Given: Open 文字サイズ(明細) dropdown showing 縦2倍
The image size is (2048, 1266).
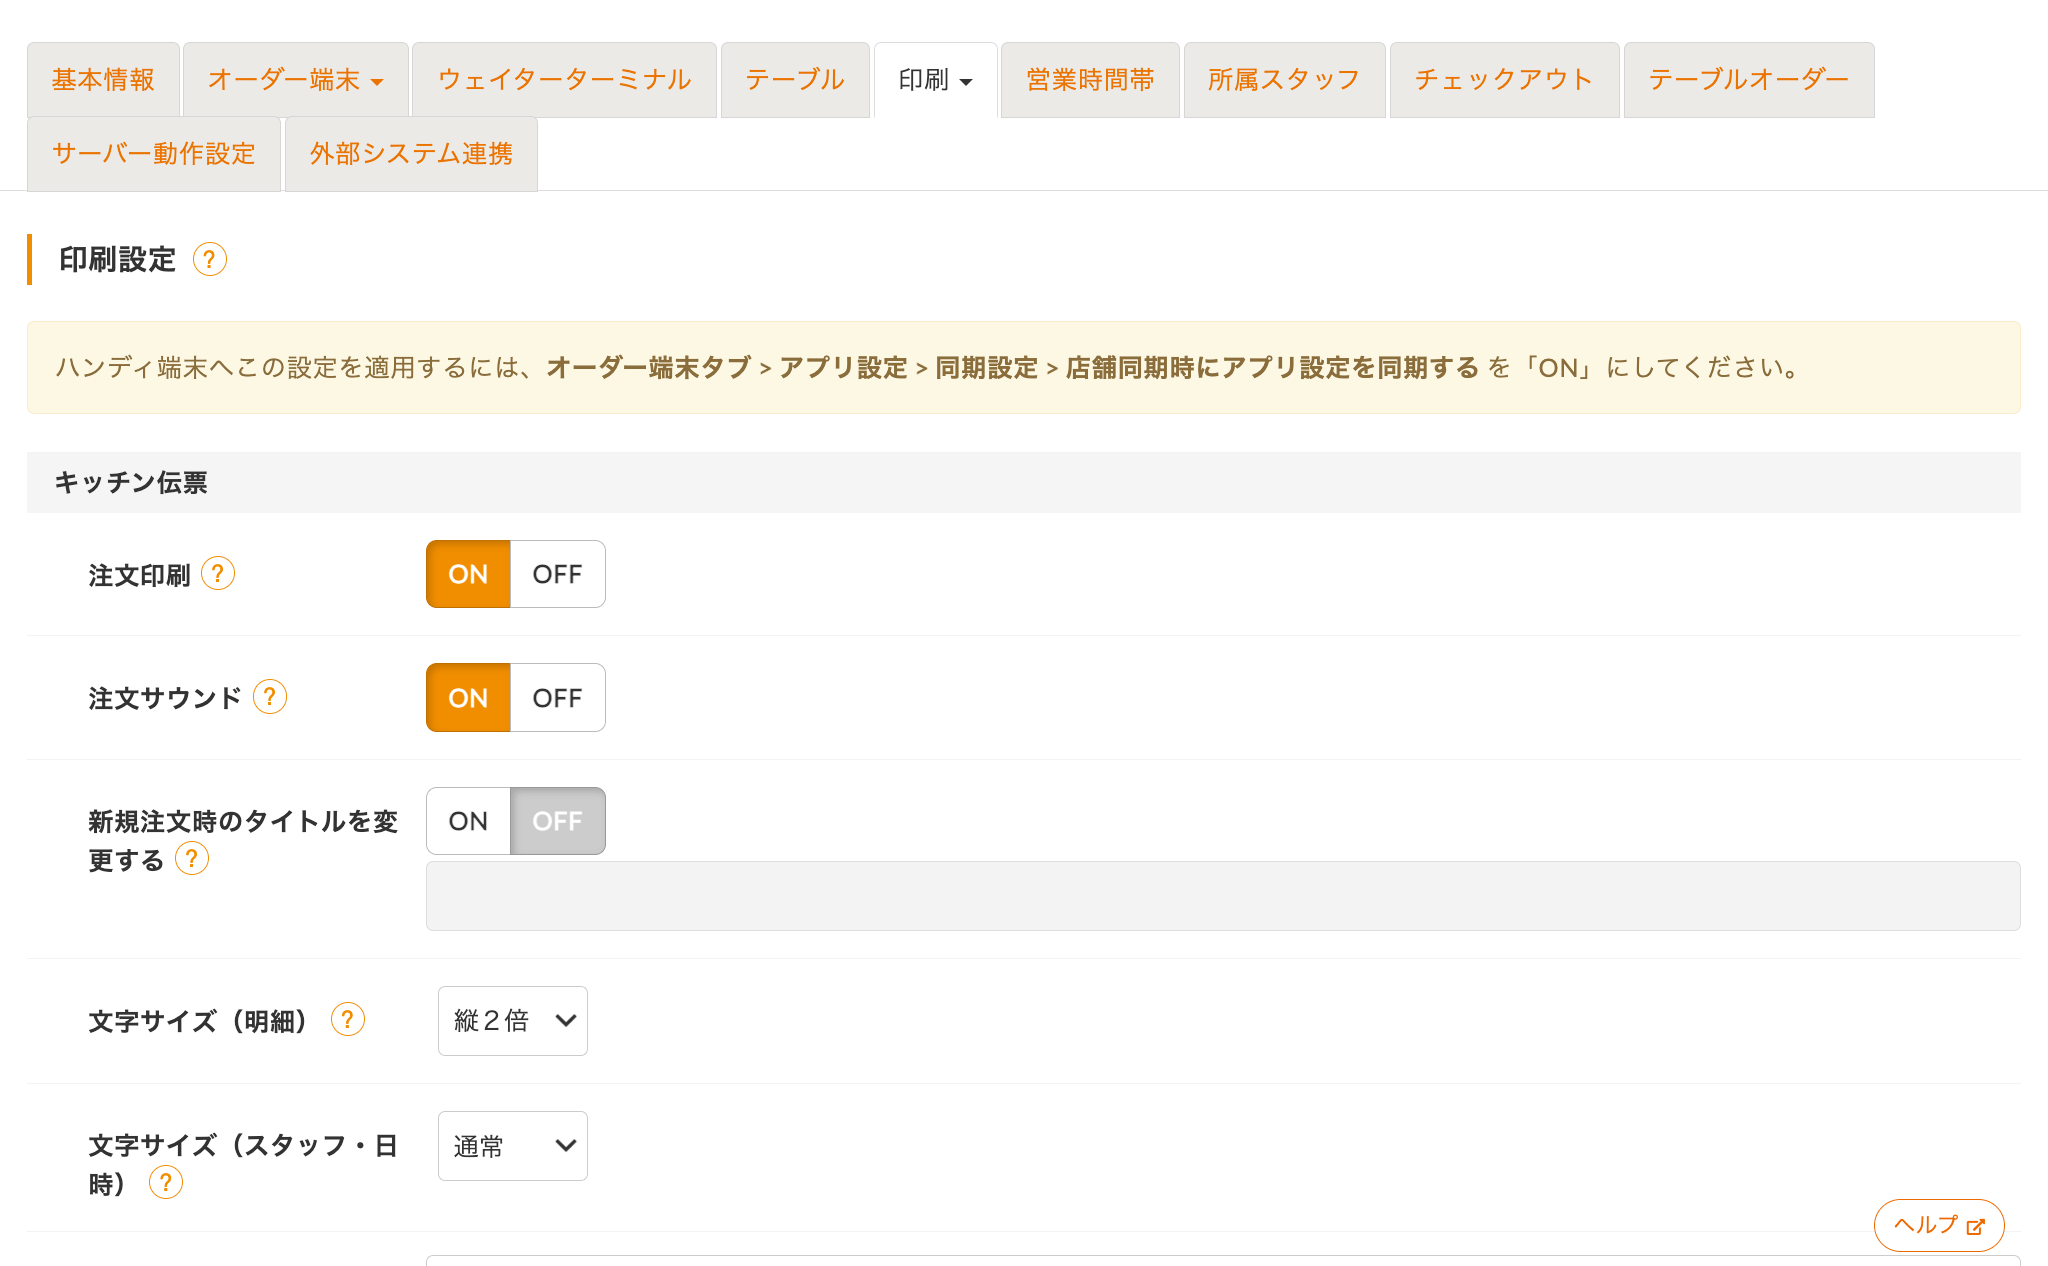Looking at the screenshot, I should [x=512, y=1021].
